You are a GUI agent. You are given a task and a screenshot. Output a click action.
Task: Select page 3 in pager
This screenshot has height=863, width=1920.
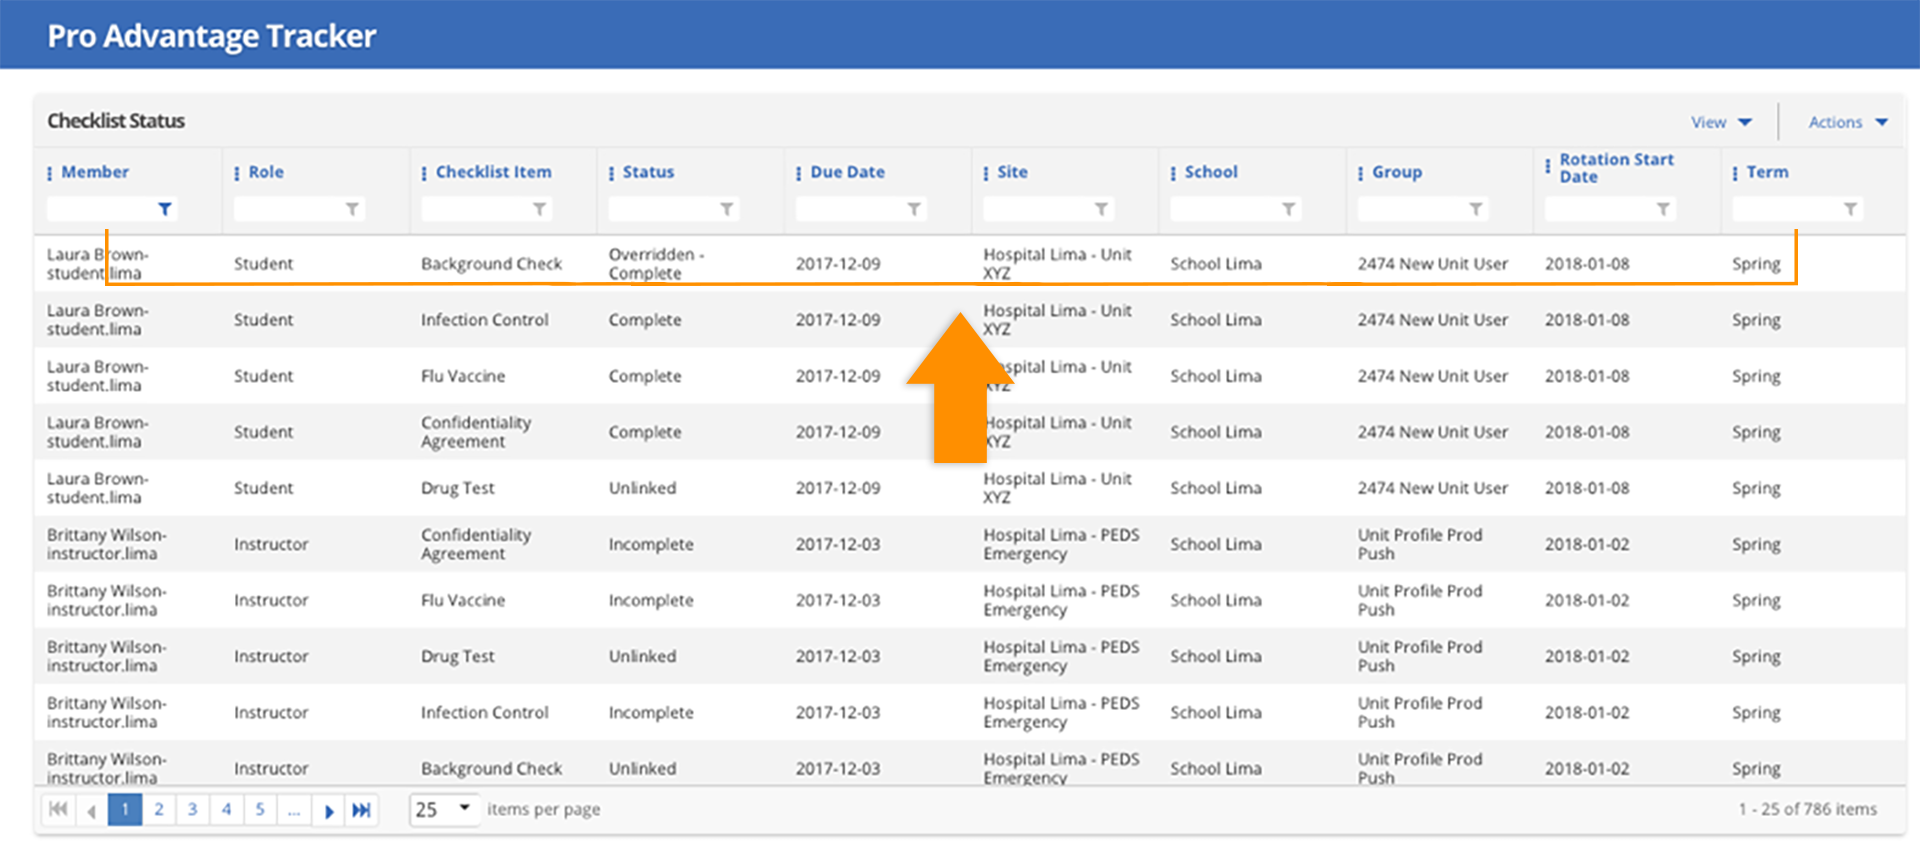pyautogui.click(x=193, y=809)
